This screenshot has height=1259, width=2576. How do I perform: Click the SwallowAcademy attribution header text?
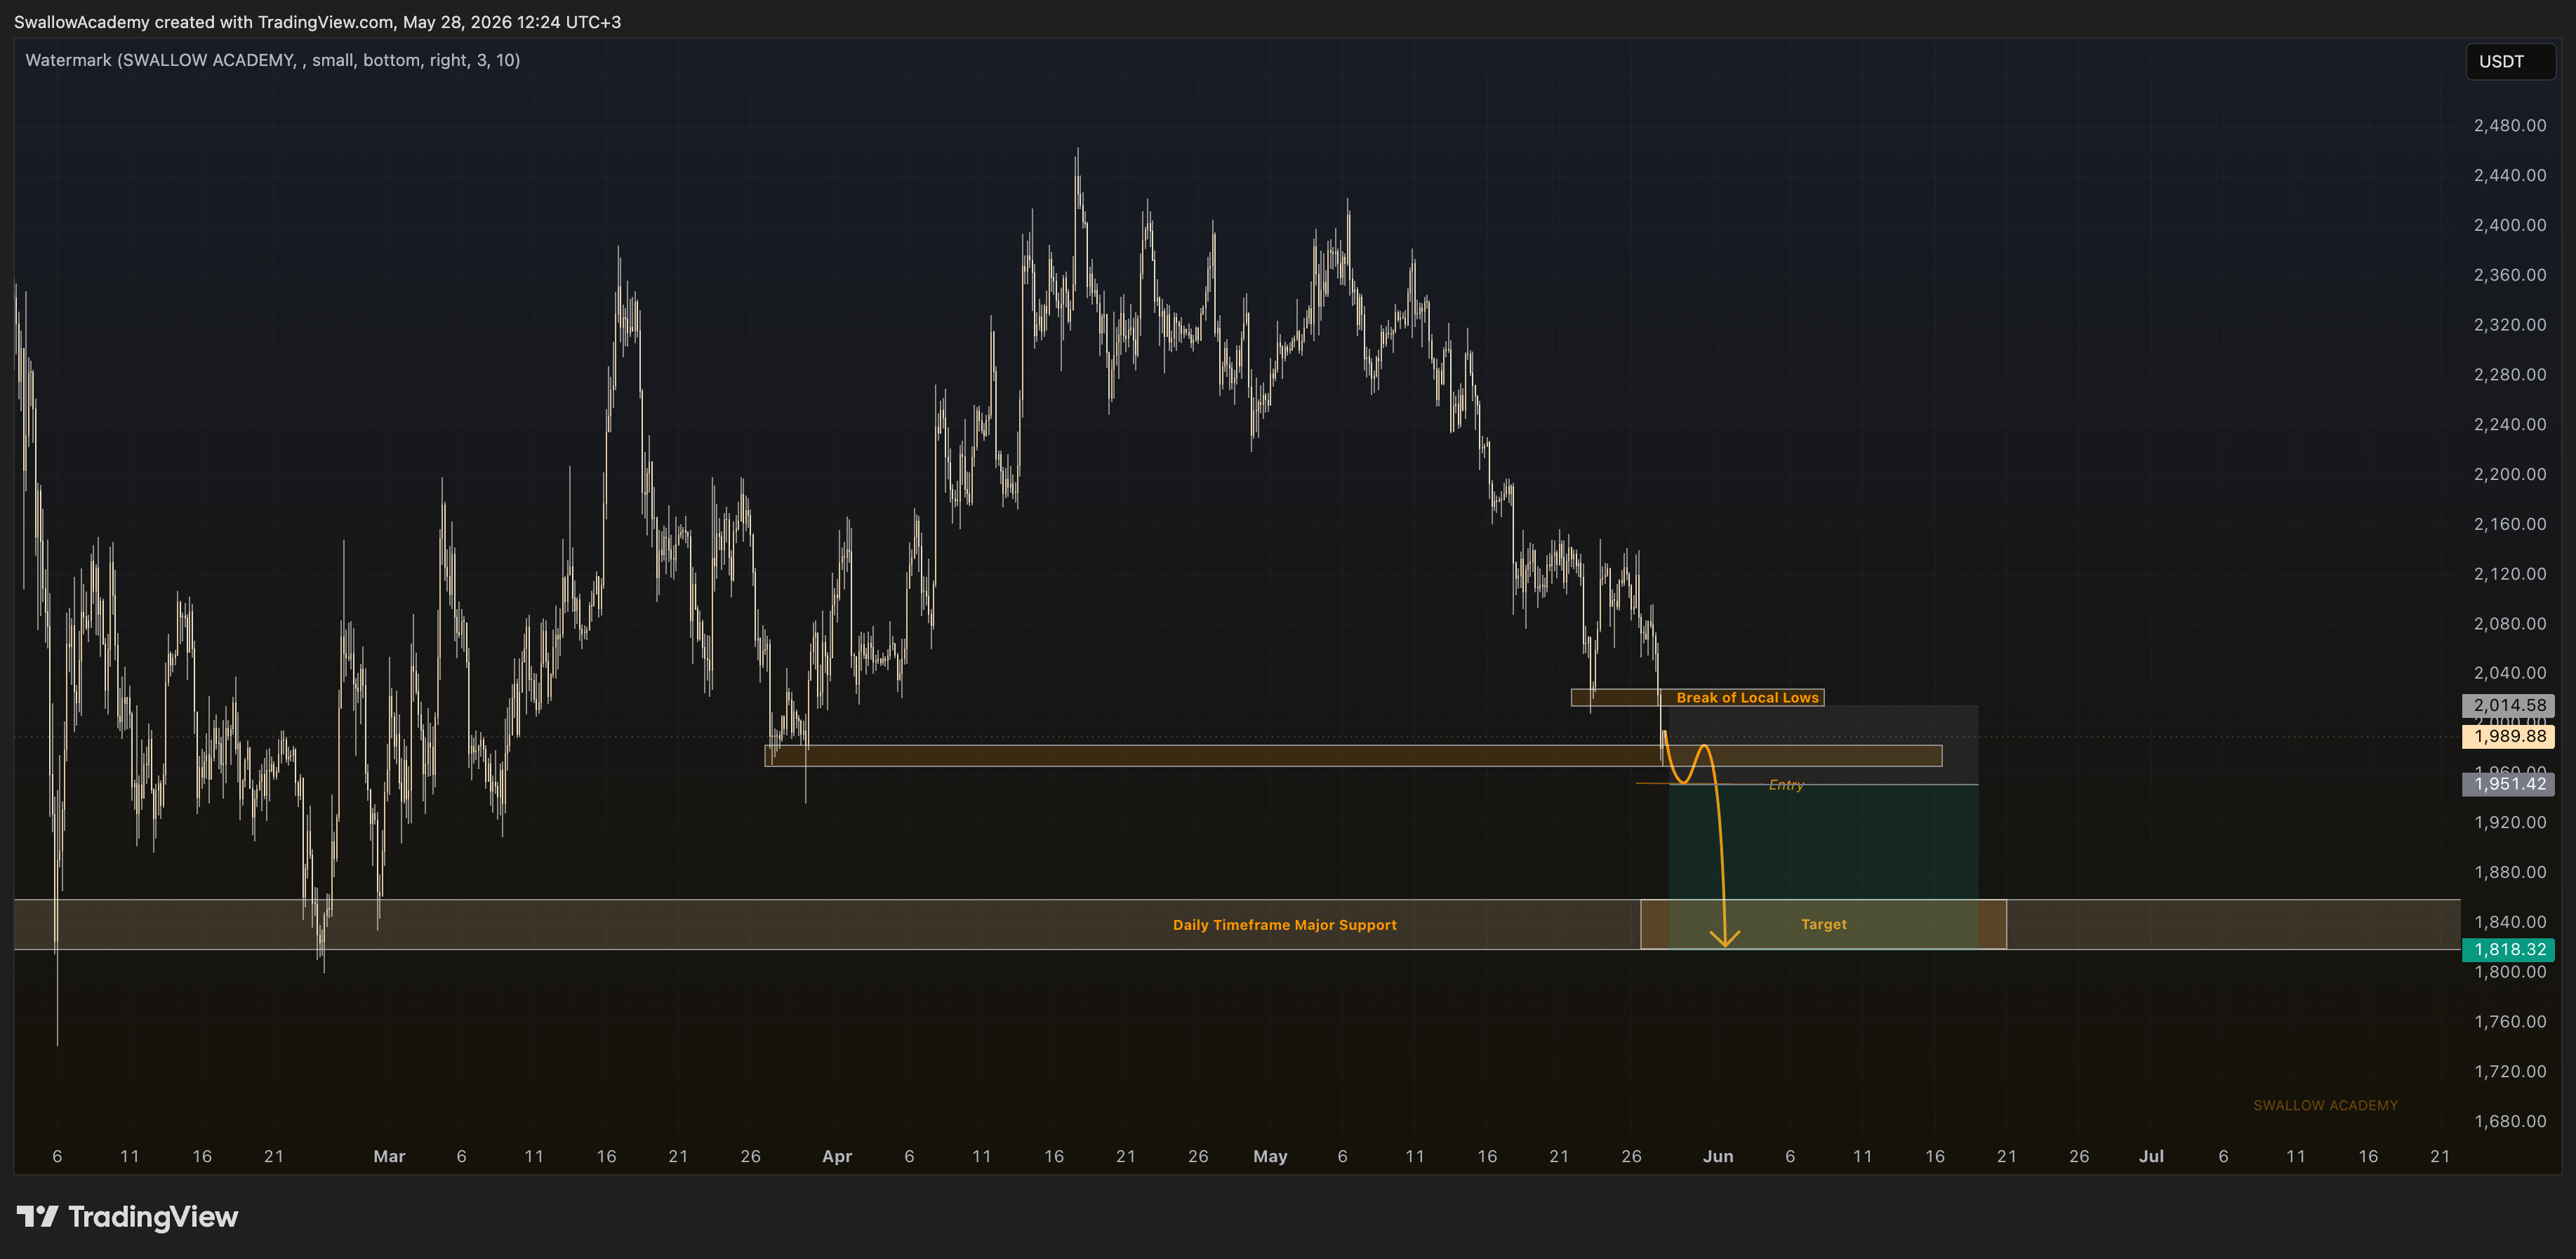(x=317, y=22)
